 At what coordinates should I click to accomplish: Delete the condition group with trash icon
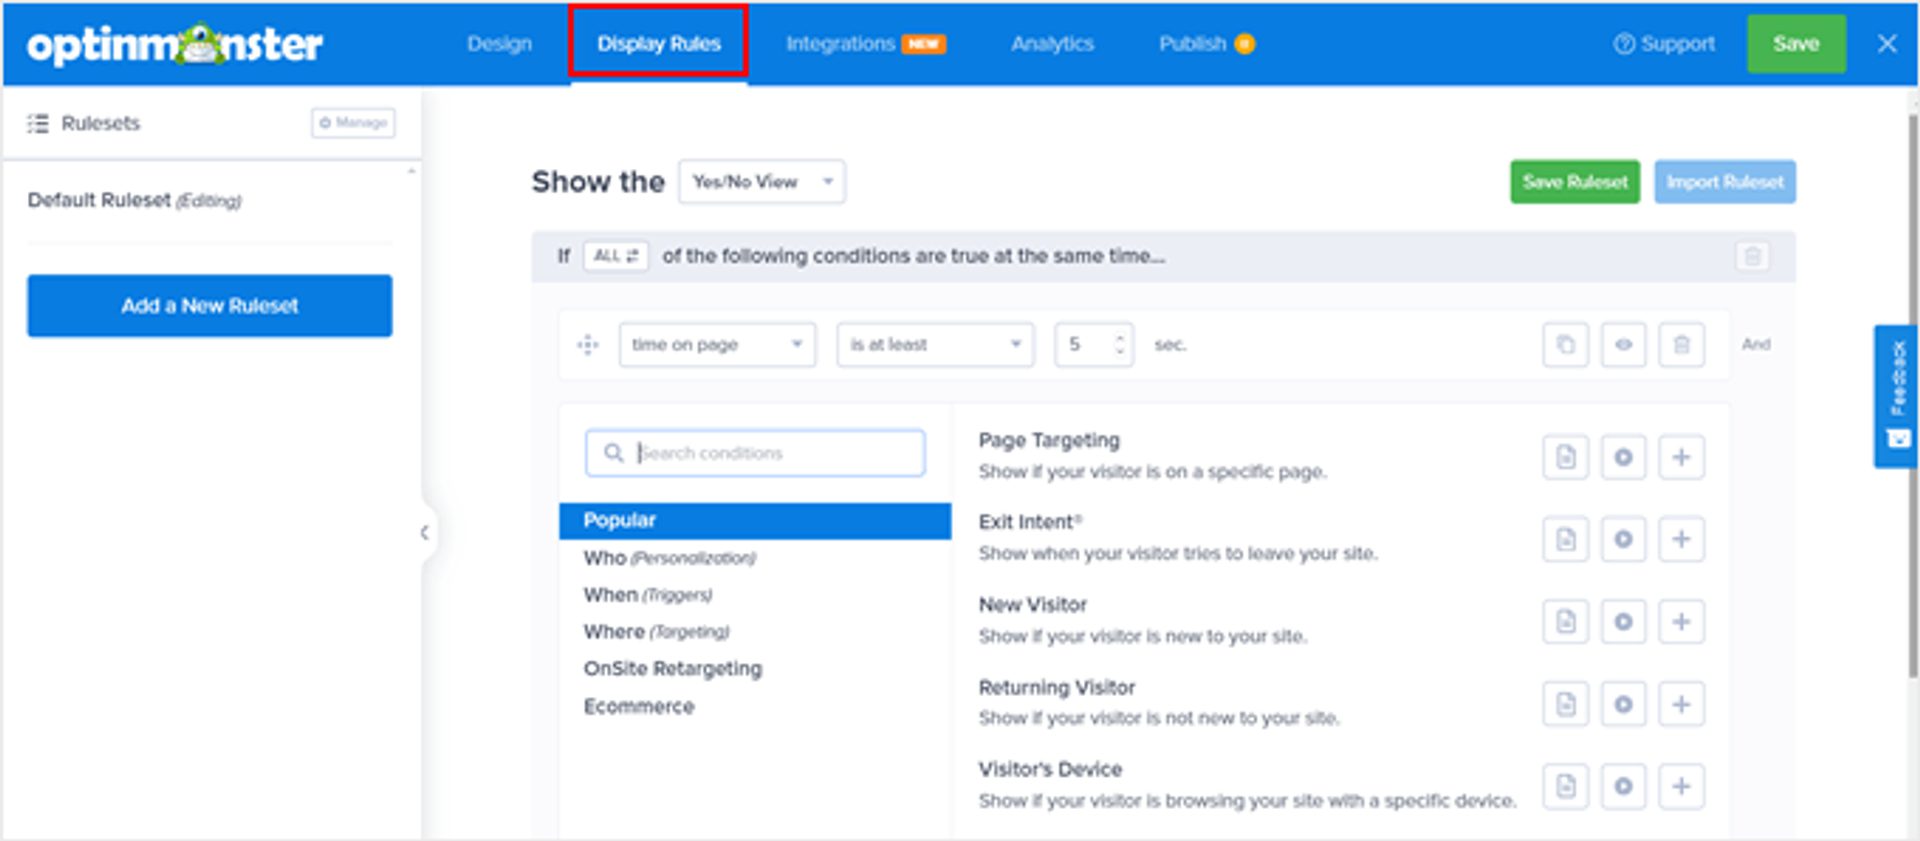tap(1752, 257)
